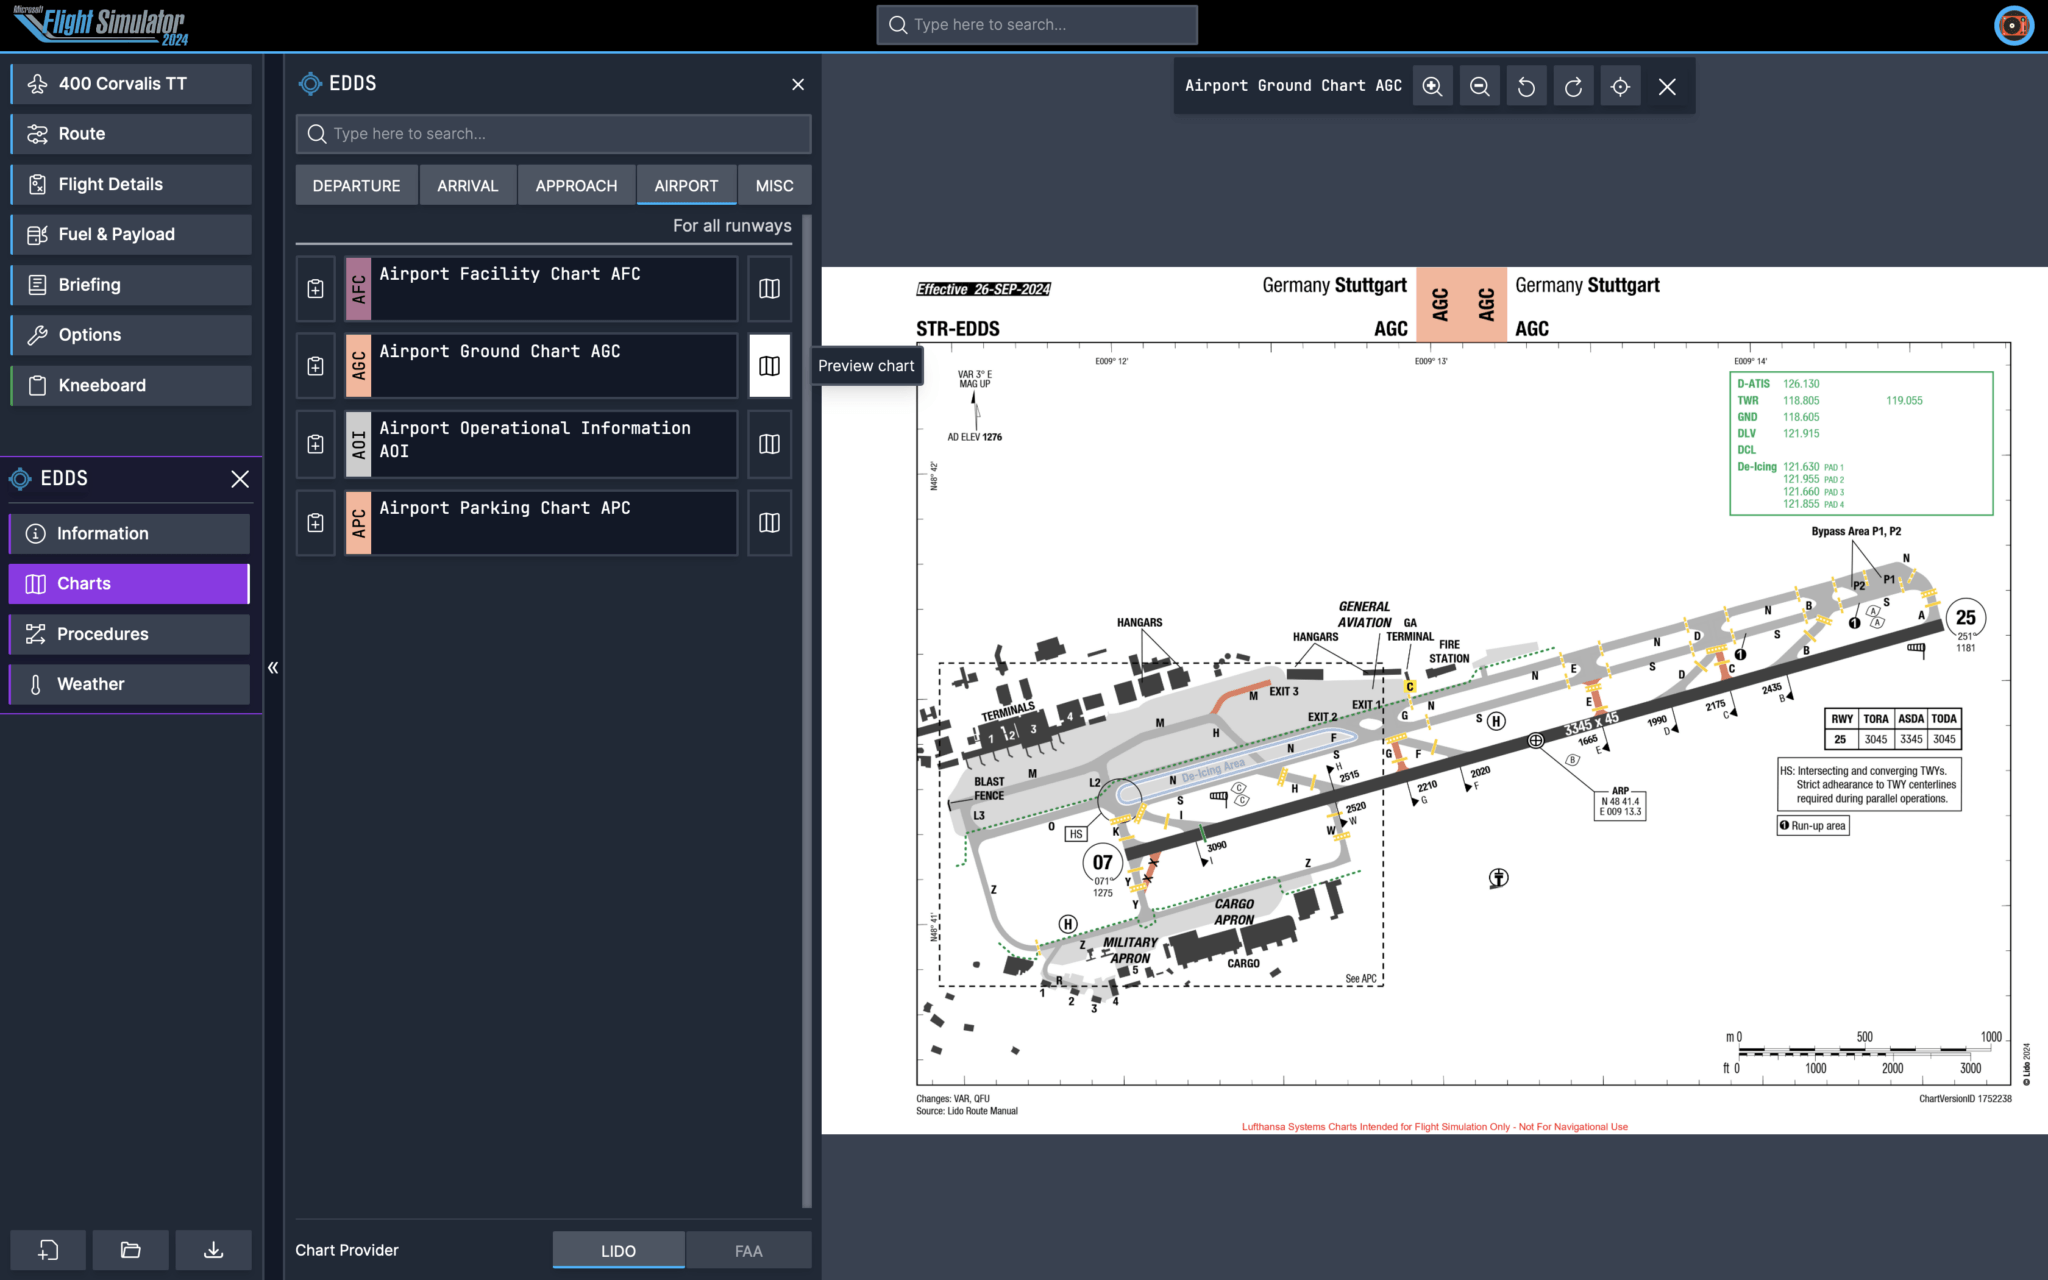Switch chart provider to FAA

click(747, 1250)
